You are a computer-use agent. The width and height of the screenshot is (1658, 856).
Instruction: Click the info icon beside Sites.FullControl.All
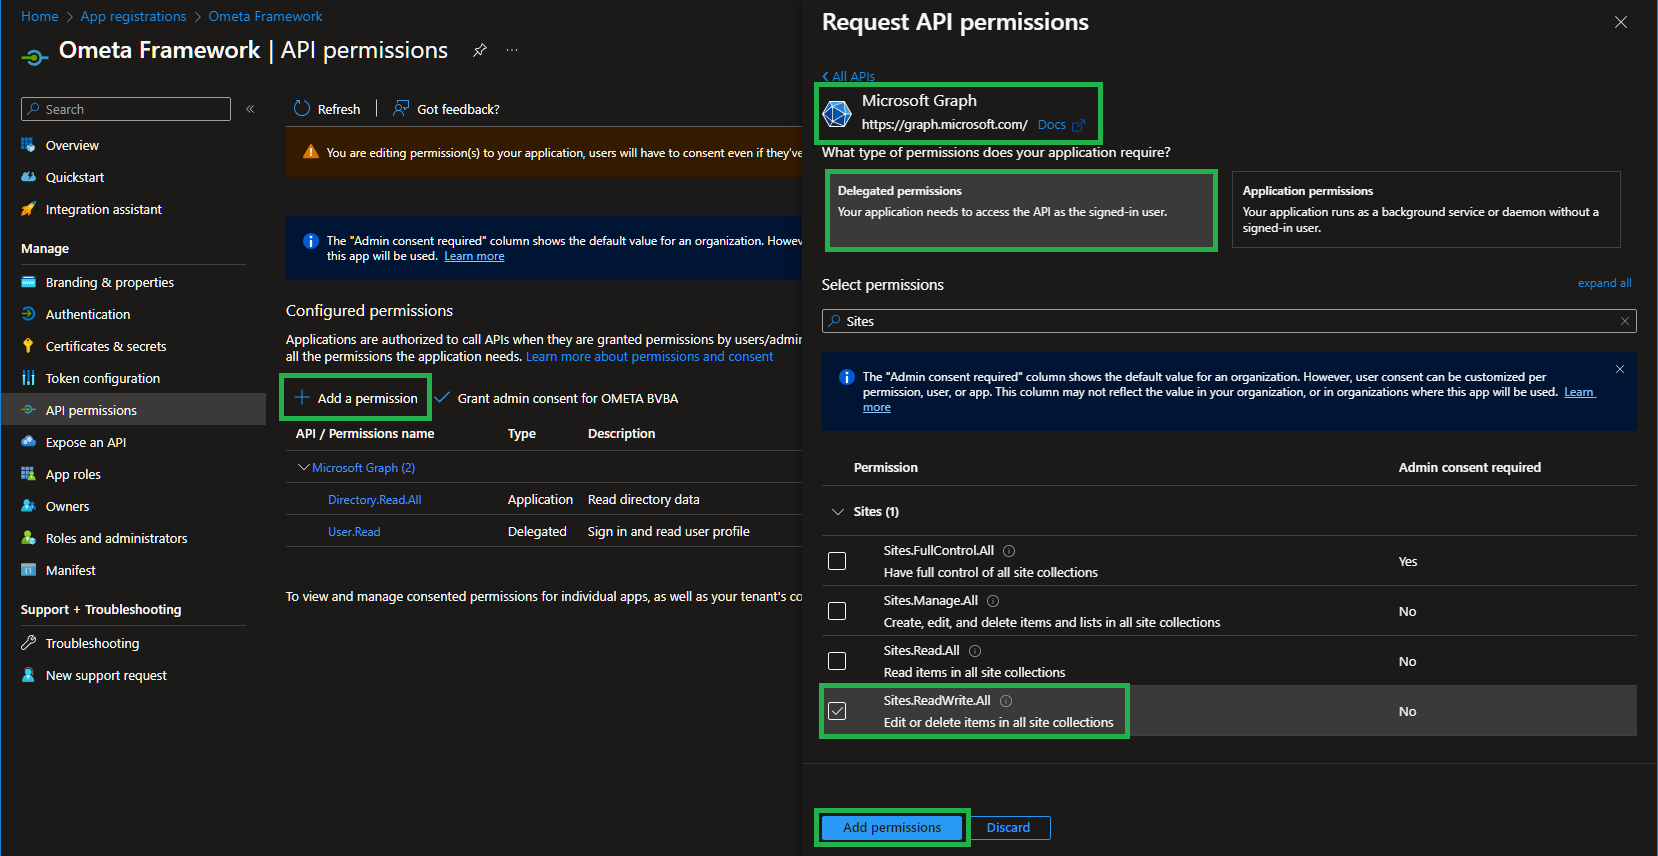pyautogui.click(x=1009, y=551)
